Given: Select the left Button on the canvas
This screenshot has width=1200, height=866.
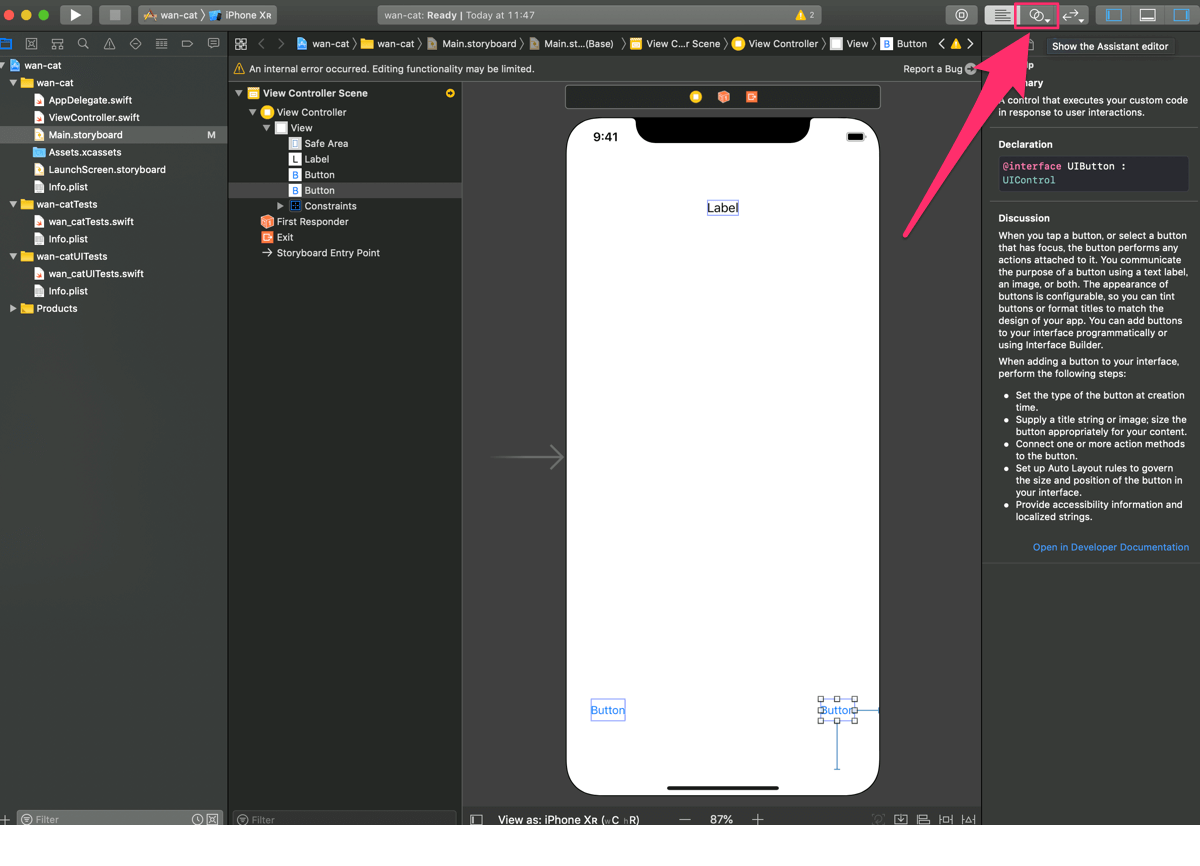Looking at the screenshot, I should tap(607, 710).
